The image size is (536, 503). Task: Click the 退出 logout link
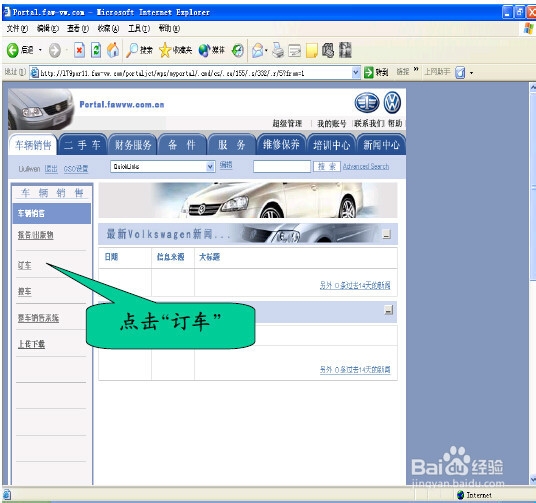tap(51, 169)
